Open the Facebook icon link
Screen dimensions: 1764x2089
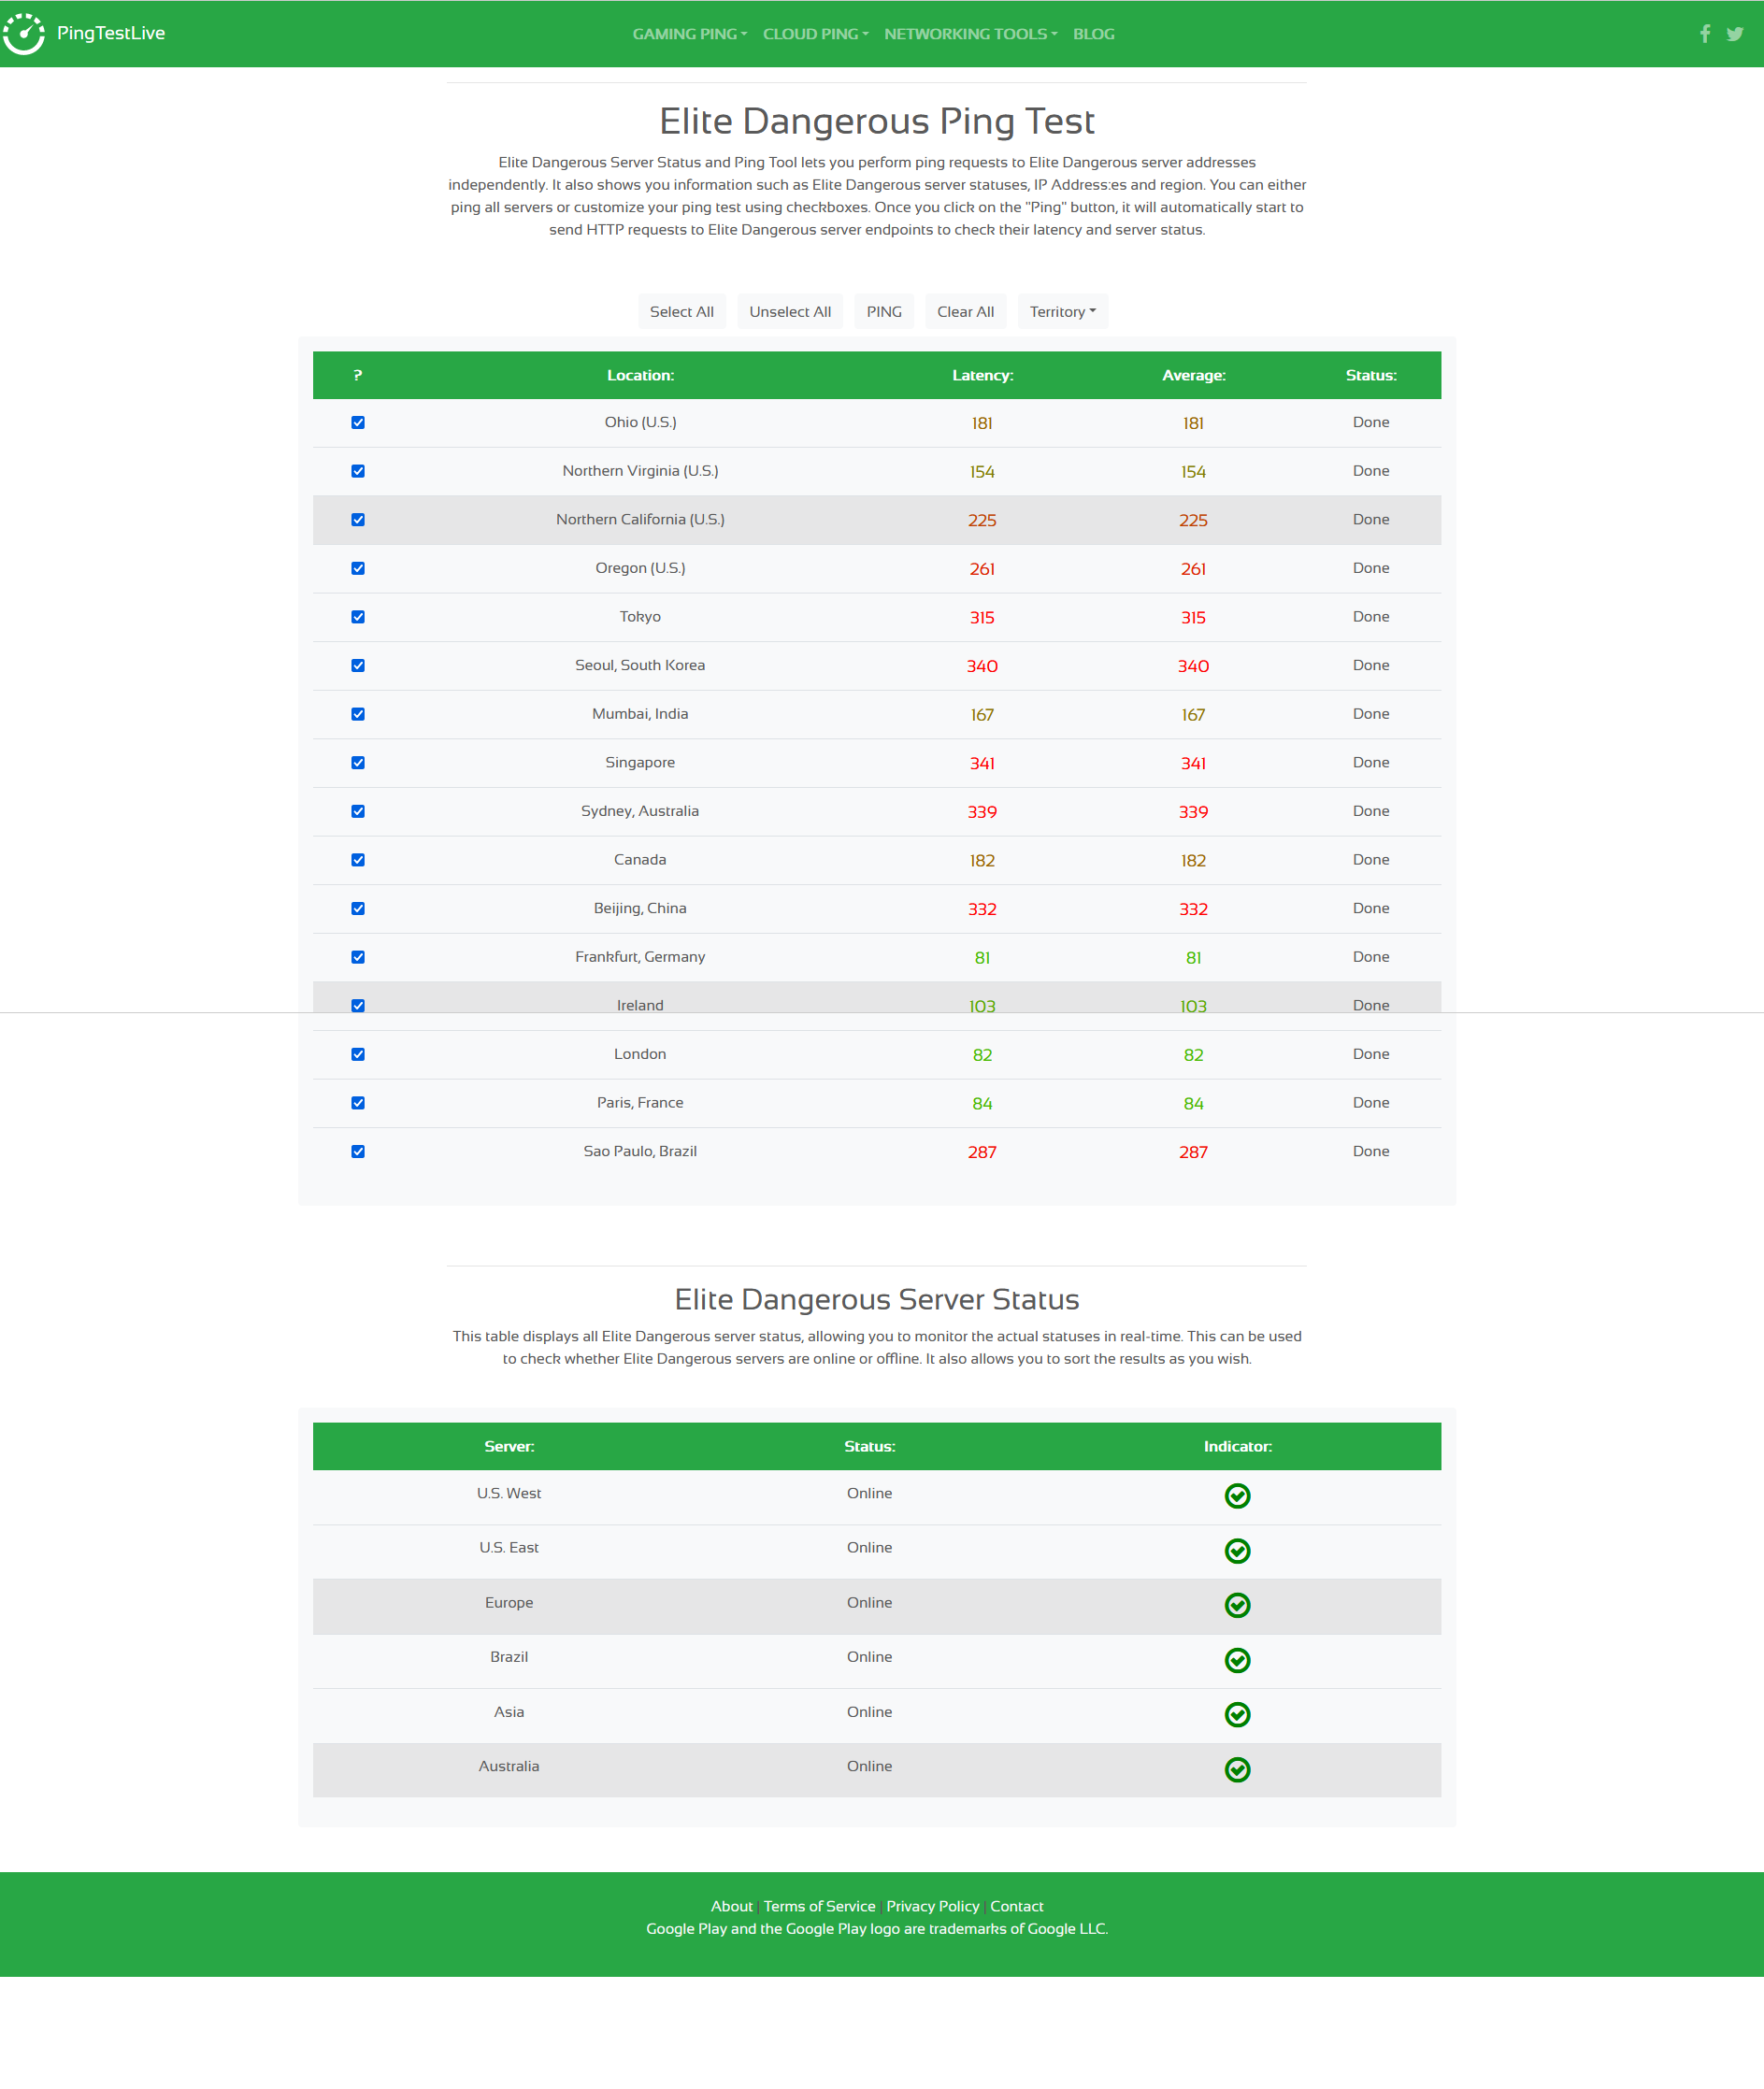click(1705, 34)
